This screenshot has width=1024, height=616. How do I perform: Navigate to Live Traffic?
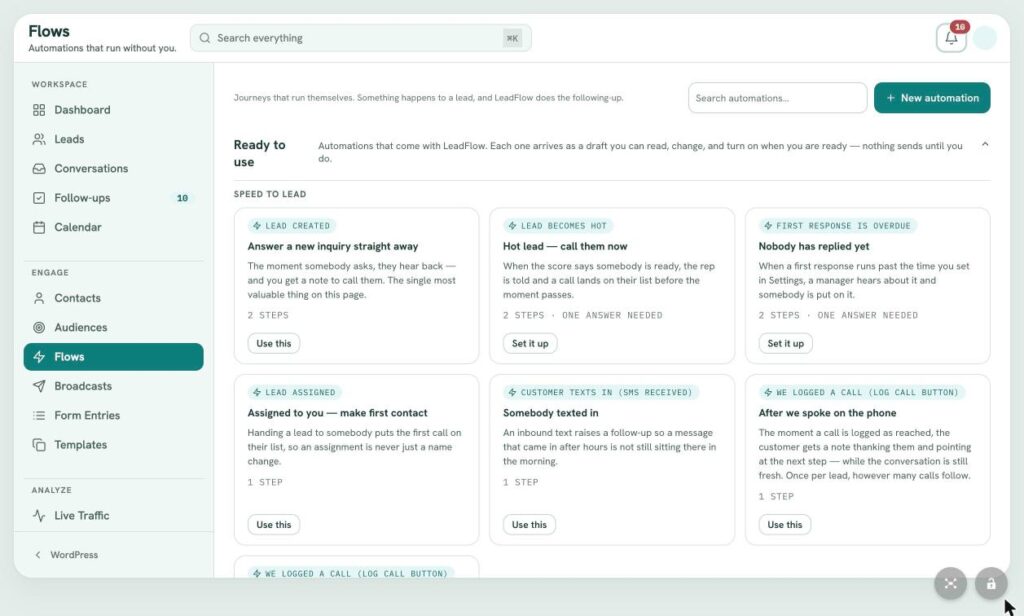pyautogui.click(x=113, y=515)
